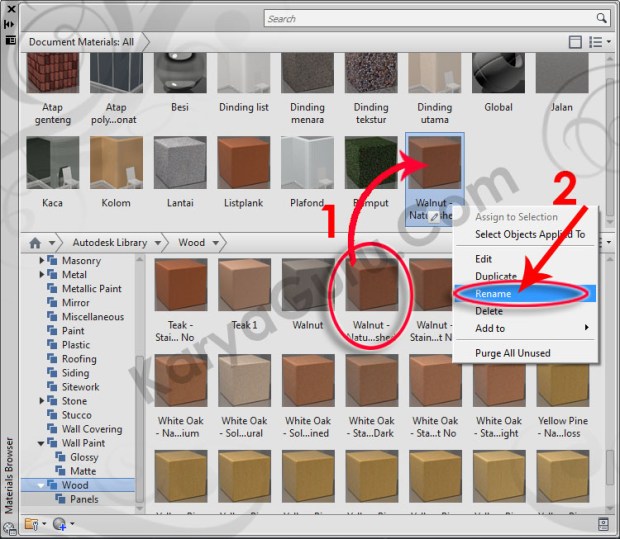Select the Matte subcategory

pos(83,471)
